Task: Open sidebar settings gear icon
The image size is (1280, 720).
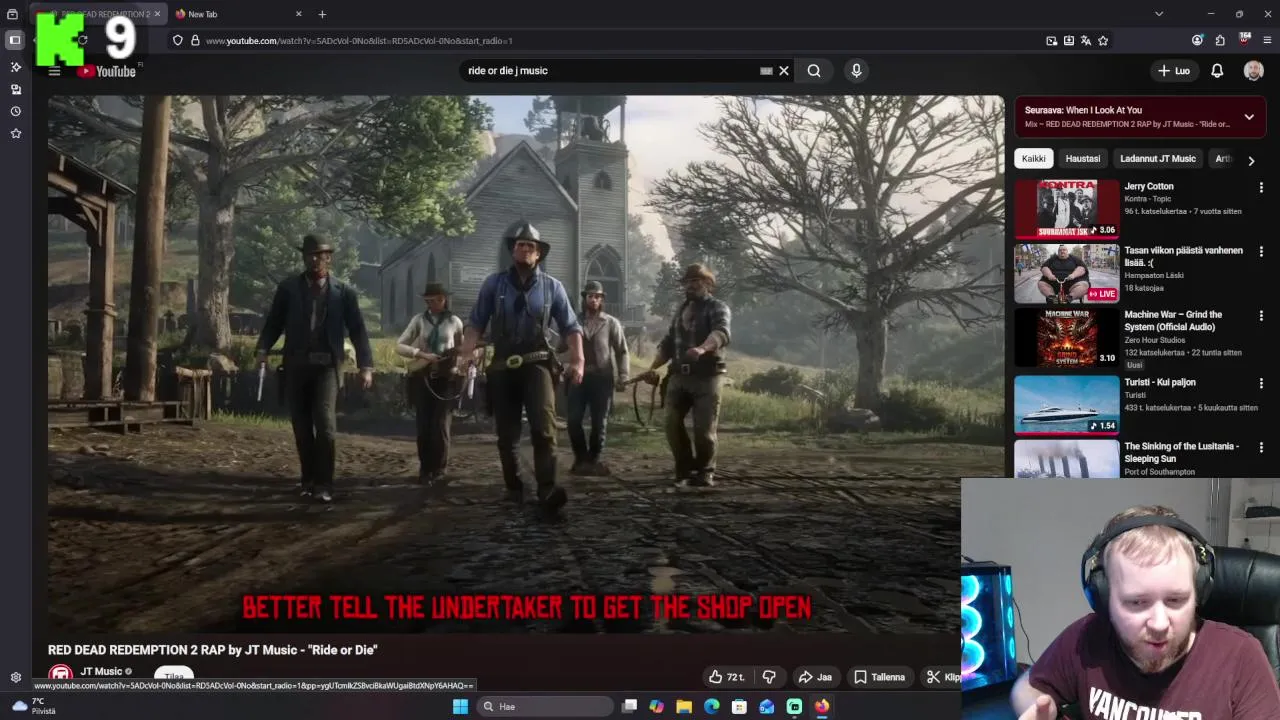Action: 15,677
